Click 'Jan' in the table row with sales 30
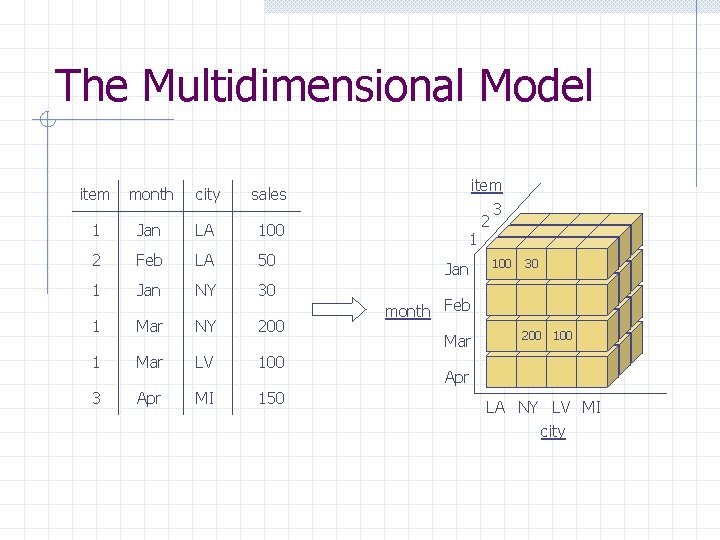 click(x=148, y=290)
